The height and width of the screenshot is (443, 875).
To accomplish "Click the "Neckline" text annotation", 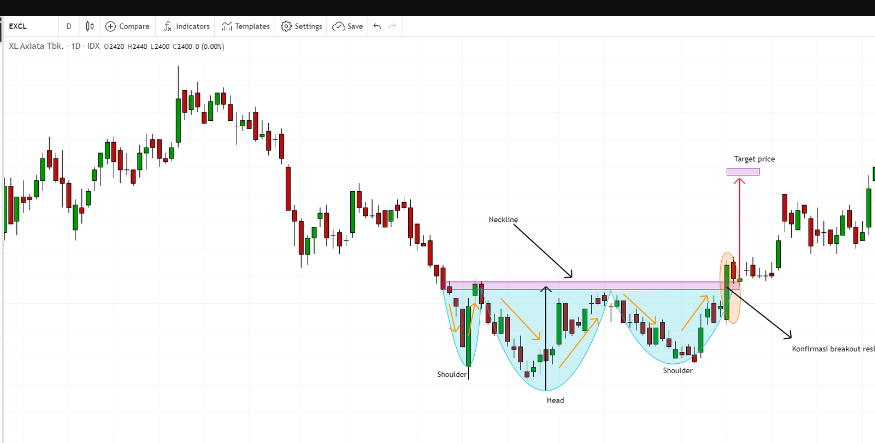I will pos(503,219).
